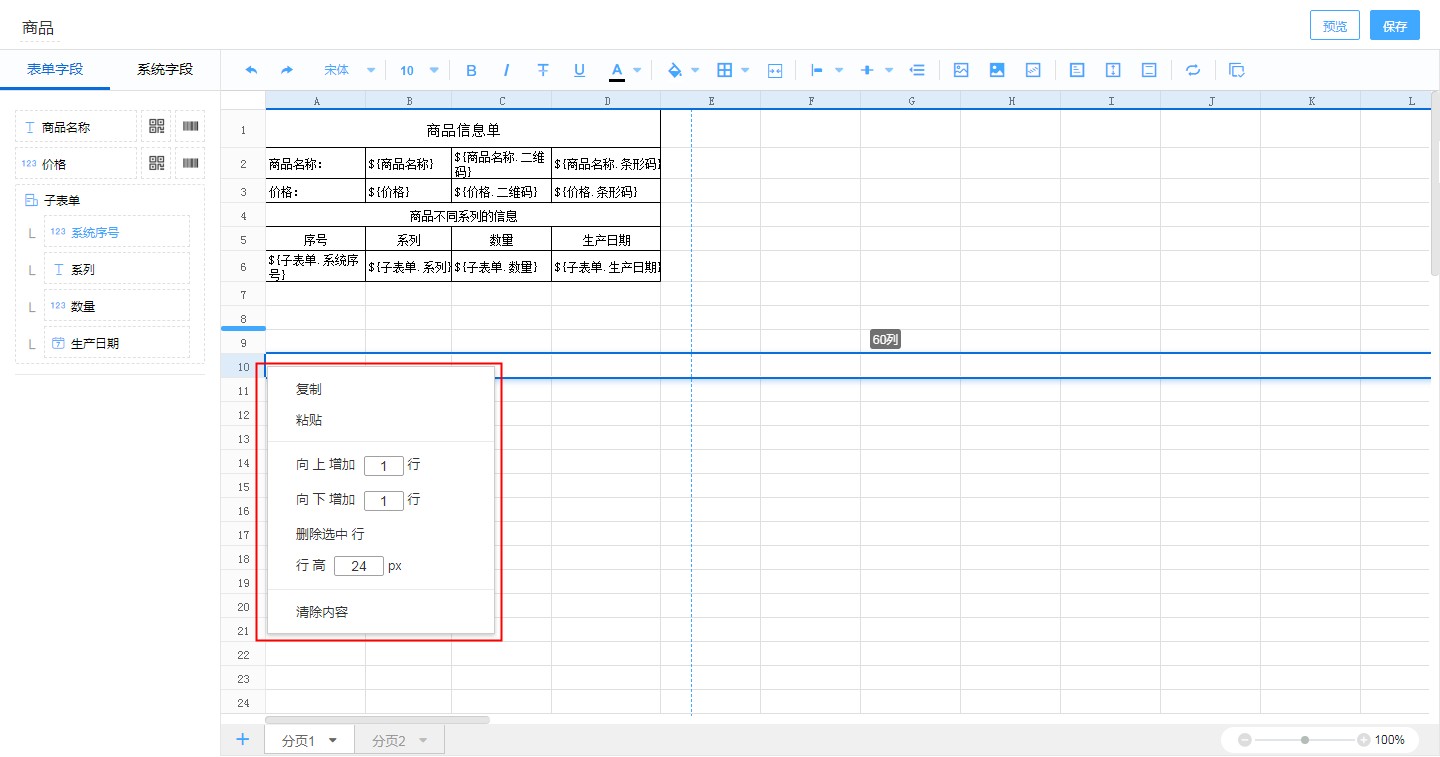This screenshot has width=1440, height=757.
Task: Open the 分页1 page dropdown arrow
Action: point(332,740)
